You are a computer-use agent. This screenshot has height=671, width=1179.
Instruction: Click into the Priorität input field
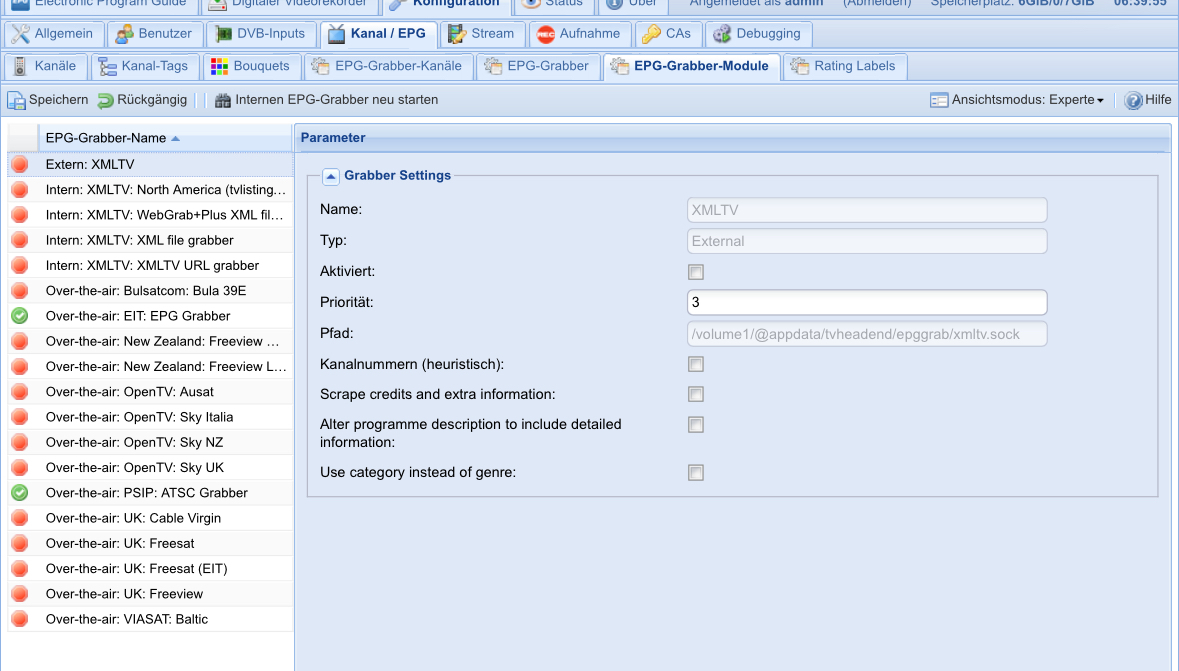866,302
